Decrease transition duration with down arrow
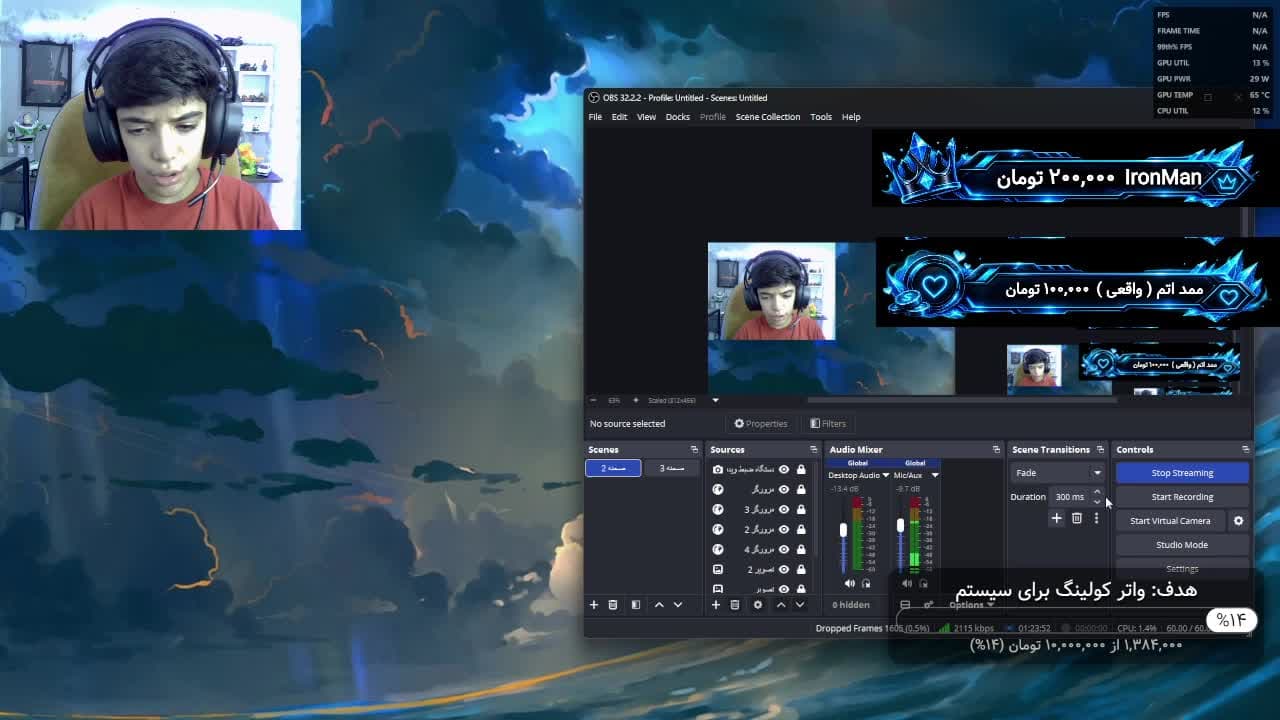1280x720 pixels. coord(1097,501)
